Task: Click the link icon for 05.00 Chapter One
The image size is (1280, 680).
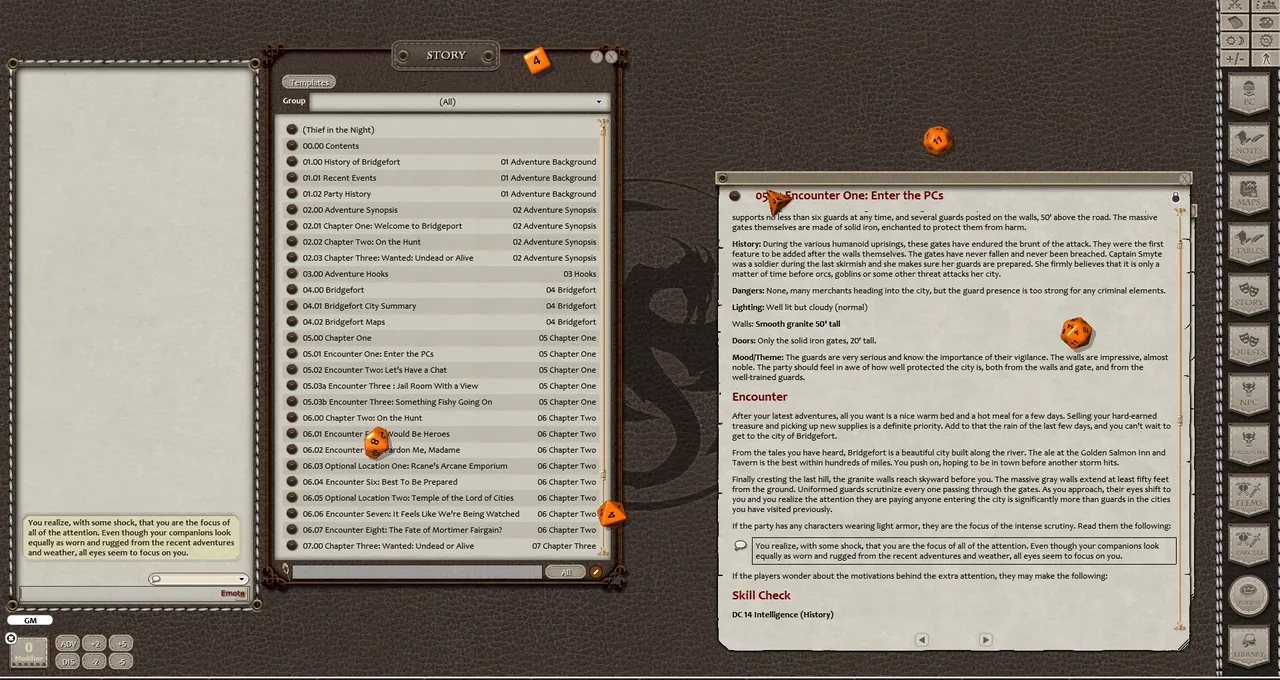Action: [292, 338]
